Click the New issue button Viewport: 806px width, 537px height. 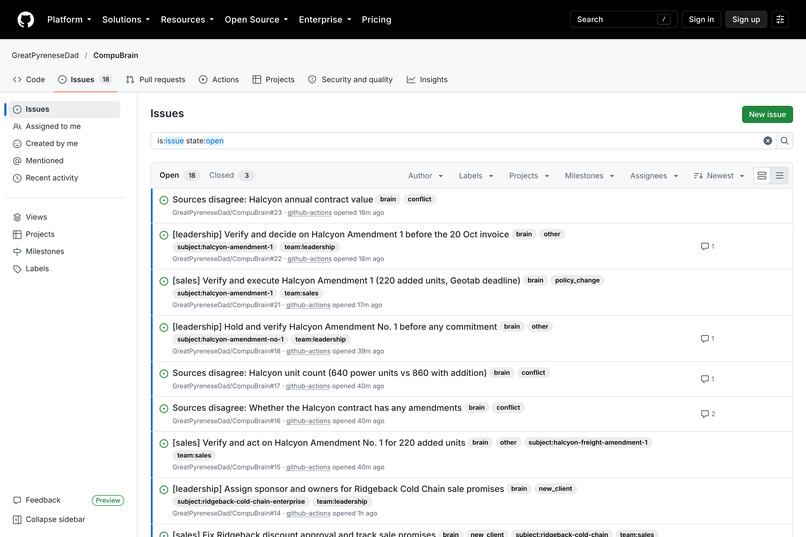(767, 115)
